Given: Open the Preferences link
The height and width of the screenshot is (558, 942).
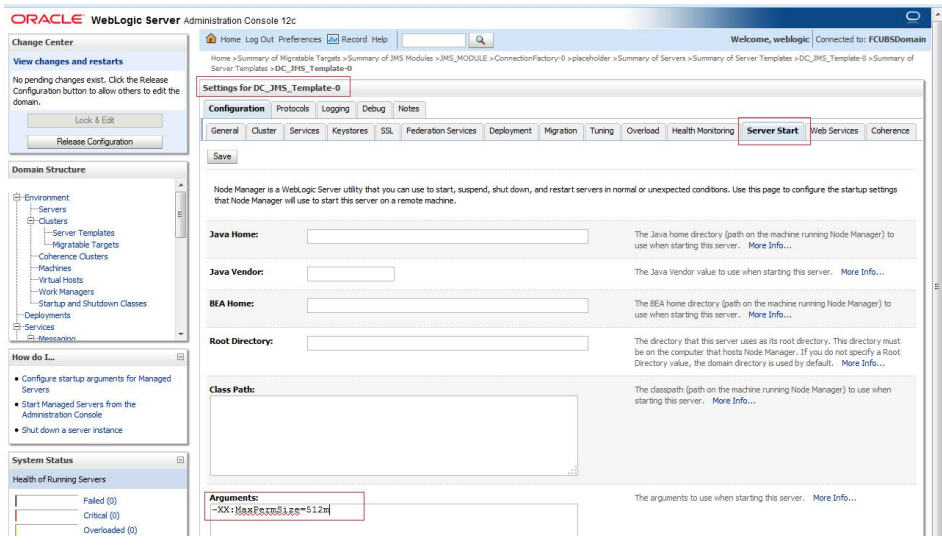Looking at the screenshot, I should pyautogui.click(x=300, y=39).
